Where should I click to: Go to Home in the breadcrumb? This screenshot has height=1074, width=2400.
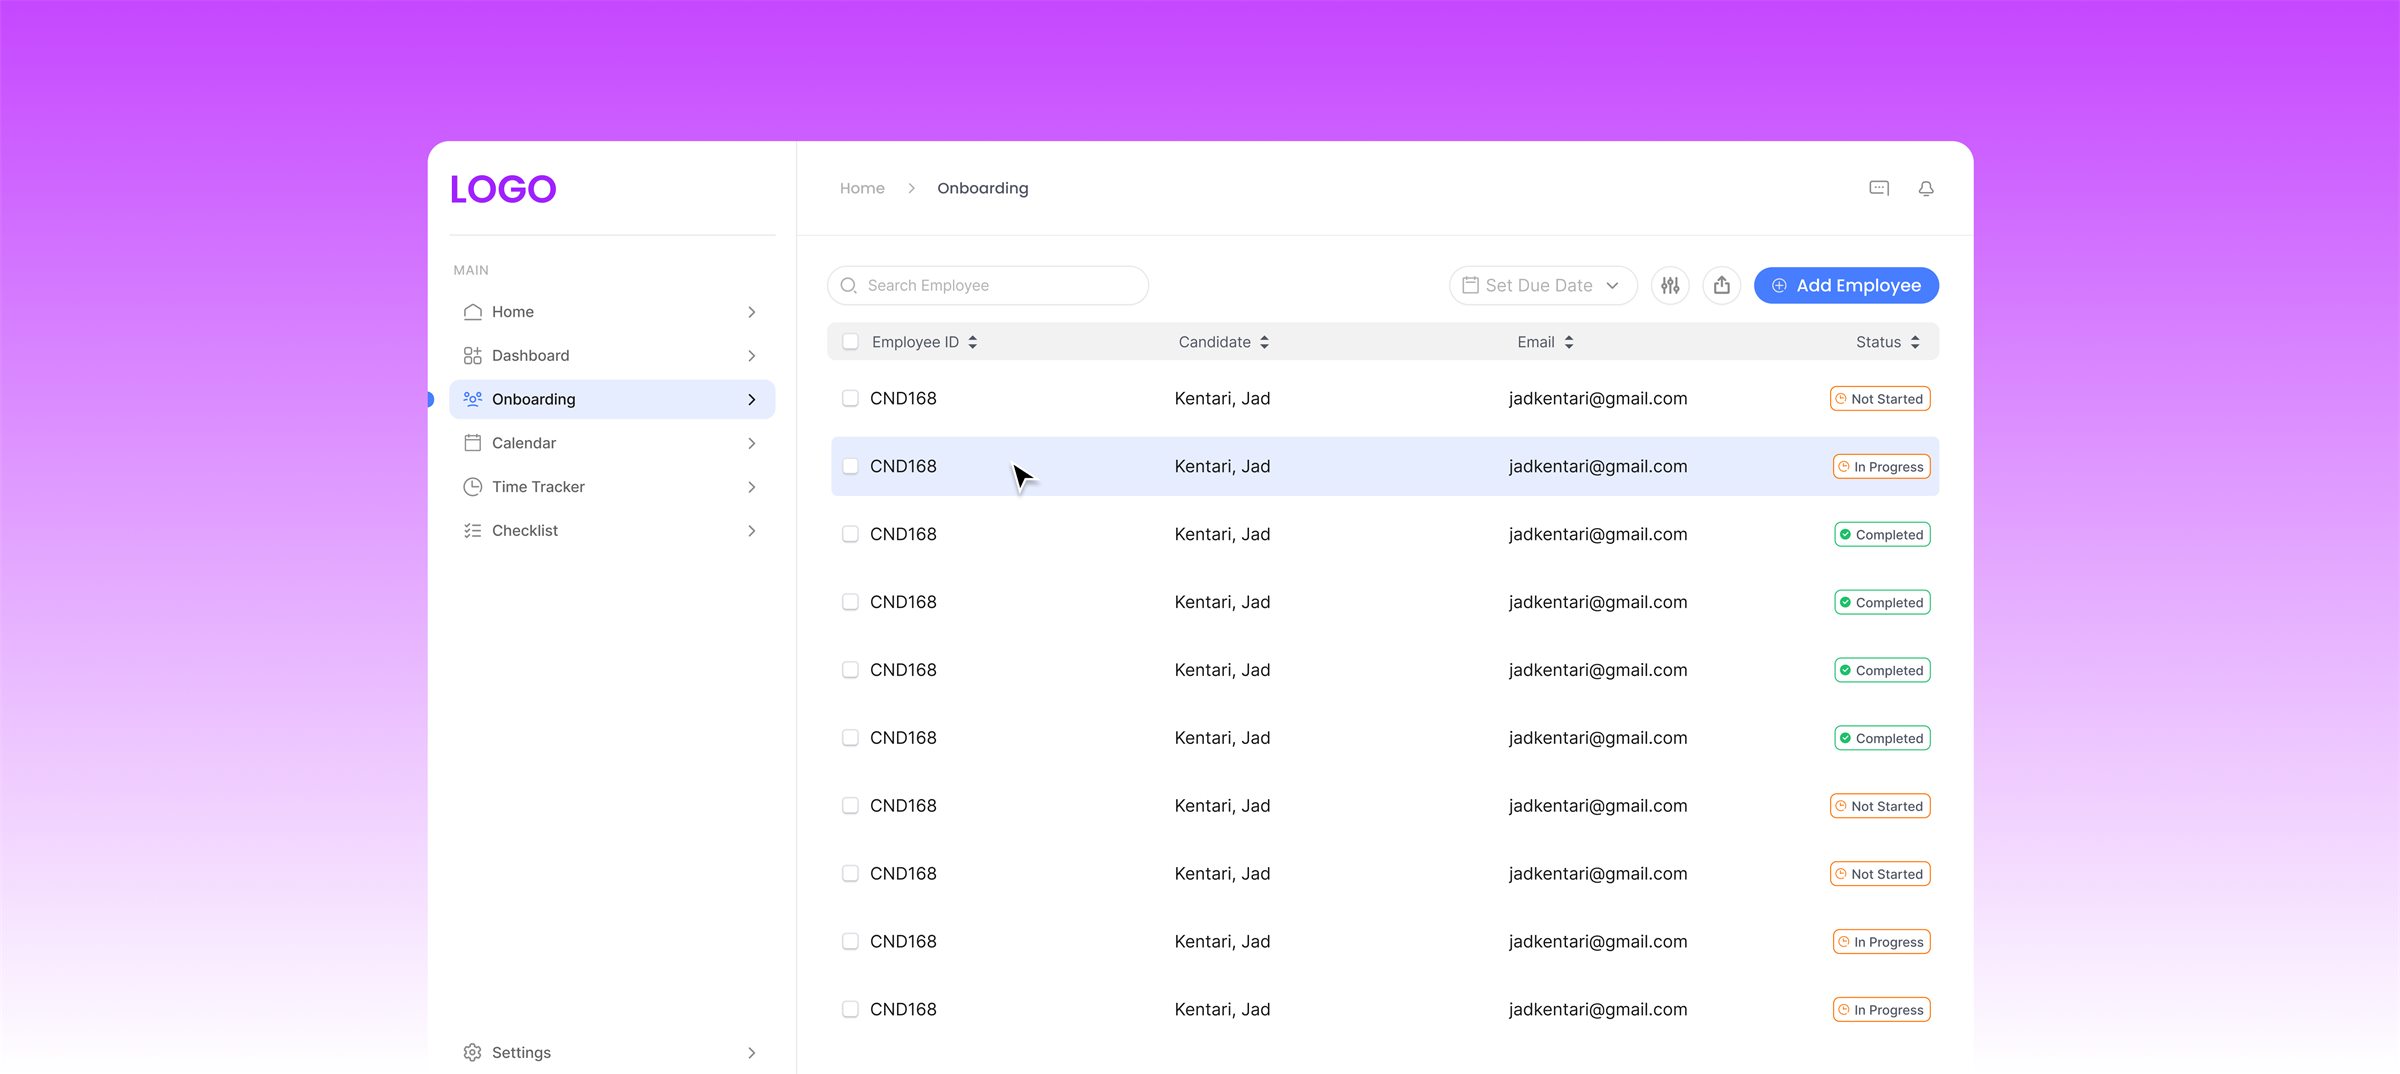coord(862,188)
